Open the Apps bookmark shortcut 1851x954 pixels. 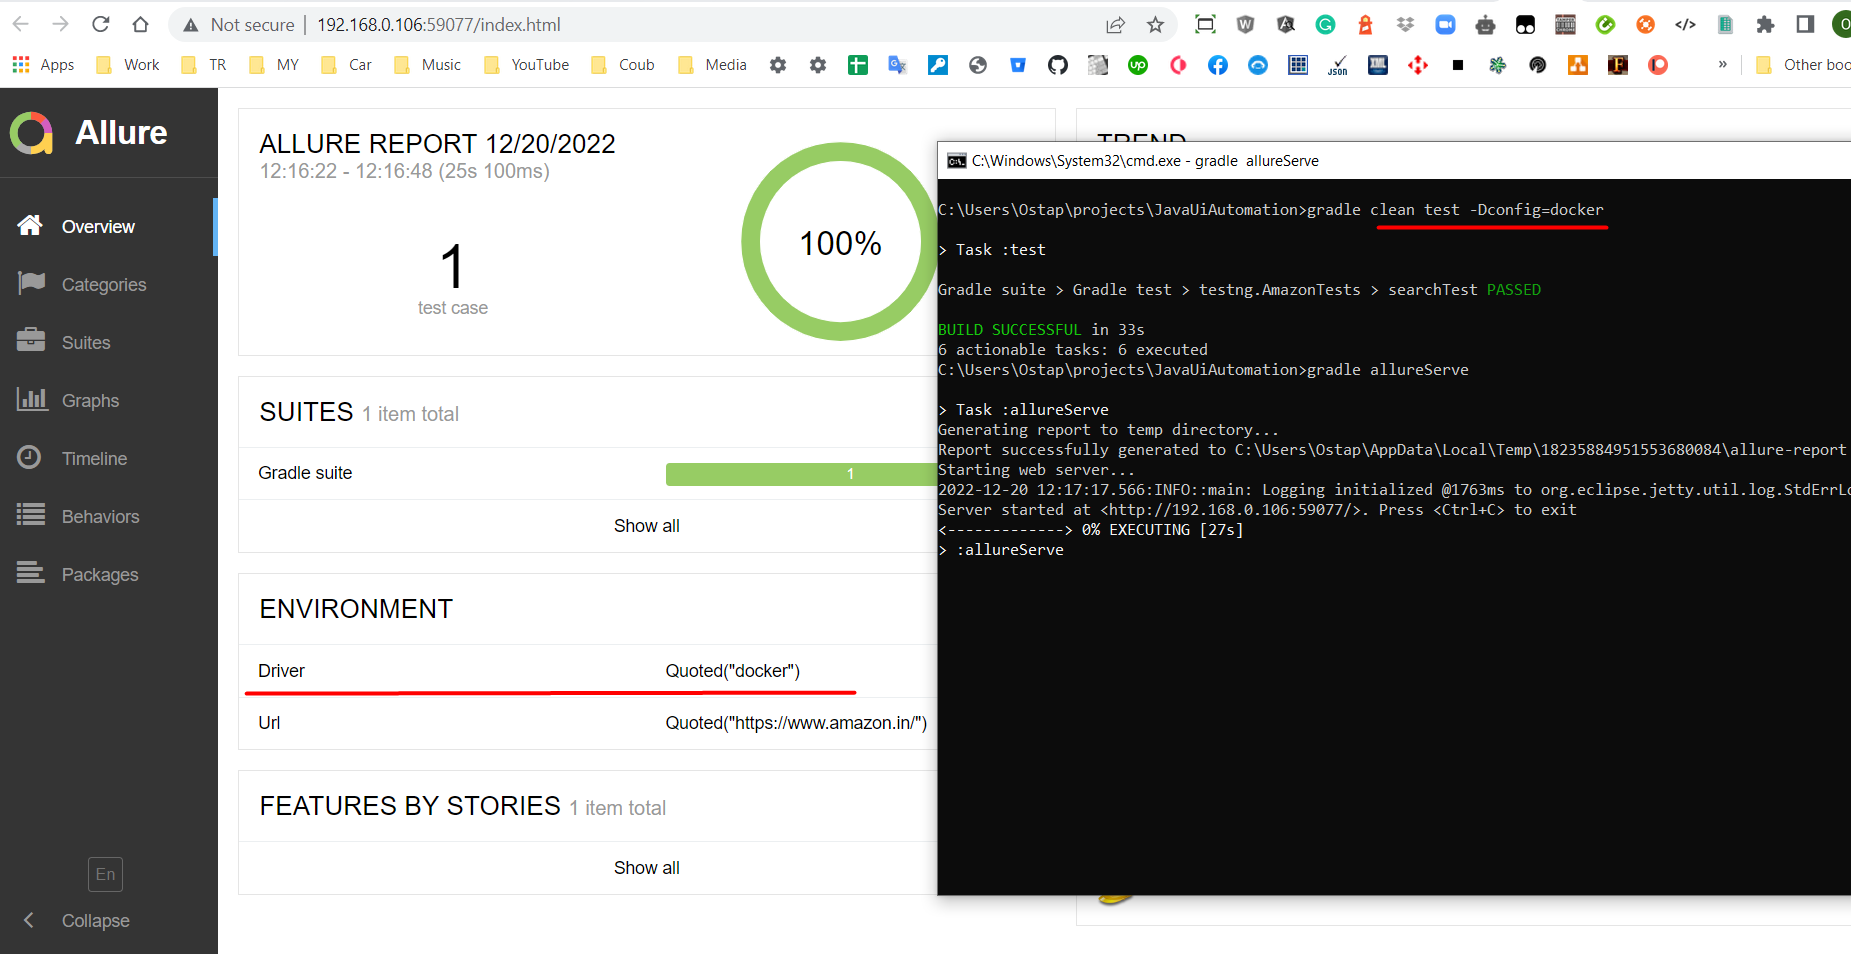43,65
